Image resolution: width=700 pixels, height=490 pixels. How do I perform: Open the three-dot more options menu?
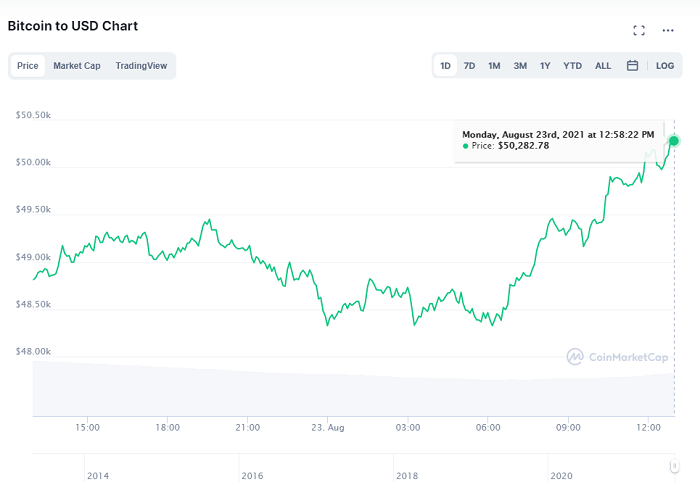click(668, 30)
